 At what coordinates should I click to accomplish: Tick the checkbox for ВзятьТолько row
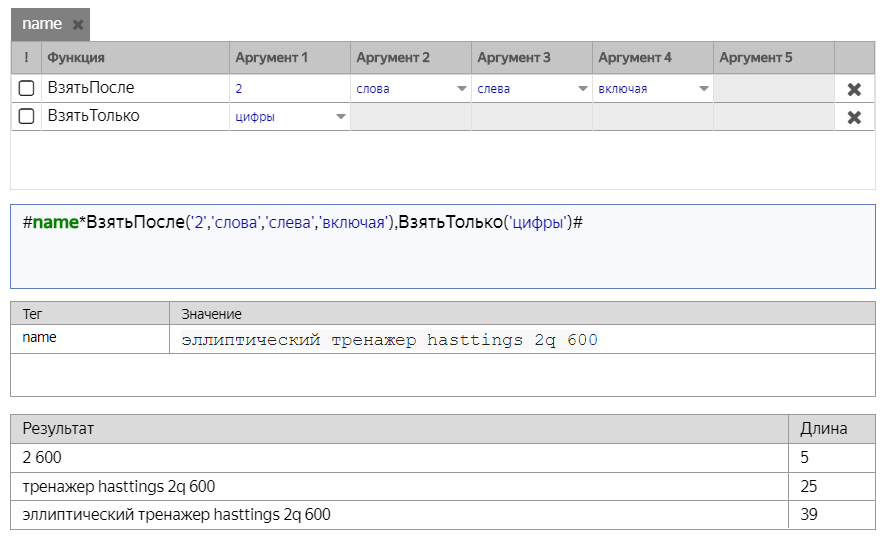27,117
